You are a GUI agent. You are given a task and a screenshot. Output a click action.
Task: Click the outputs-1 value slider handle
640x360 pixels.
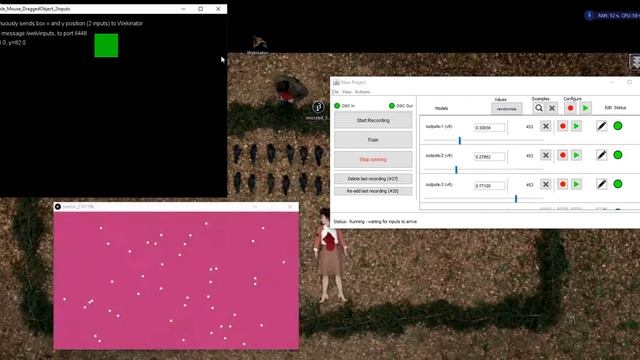pos(460,140)
